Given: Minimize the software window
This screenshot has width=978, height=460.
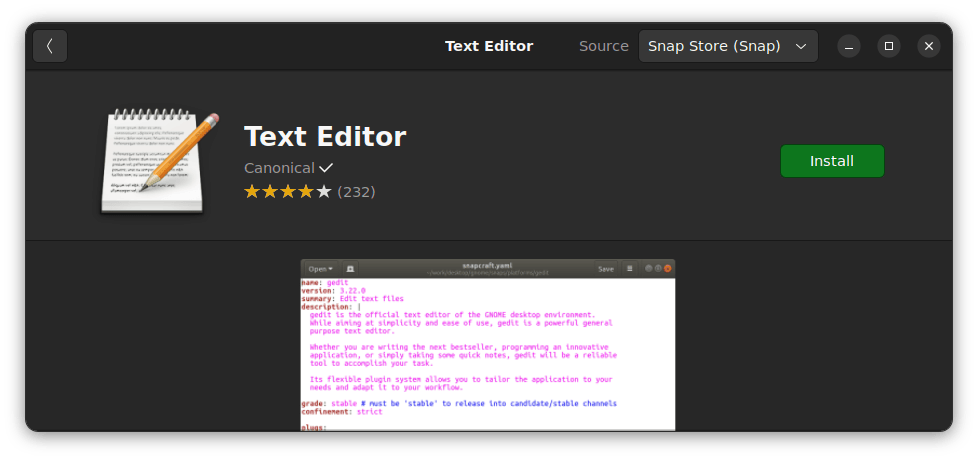Looking at the screenshot, I should [848, 46].
